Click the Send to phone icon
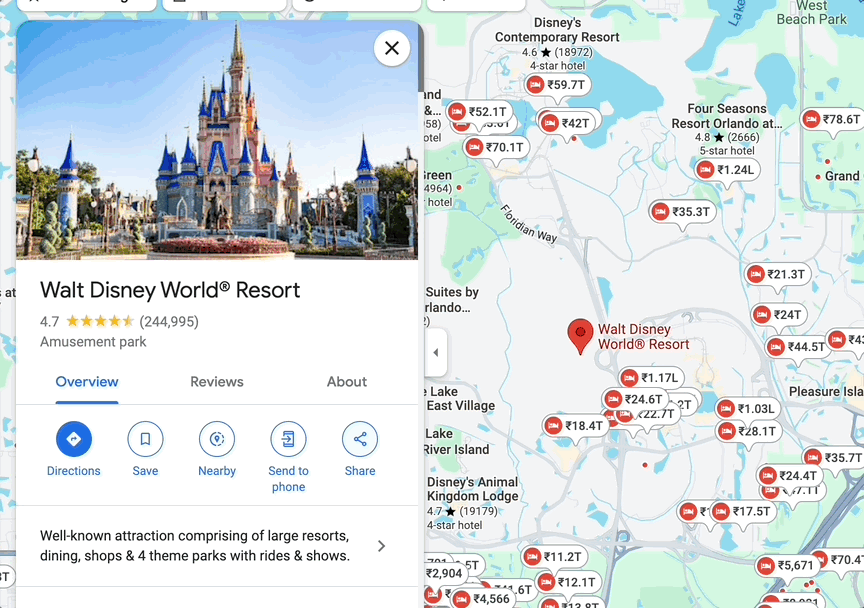 click(288, 439)
